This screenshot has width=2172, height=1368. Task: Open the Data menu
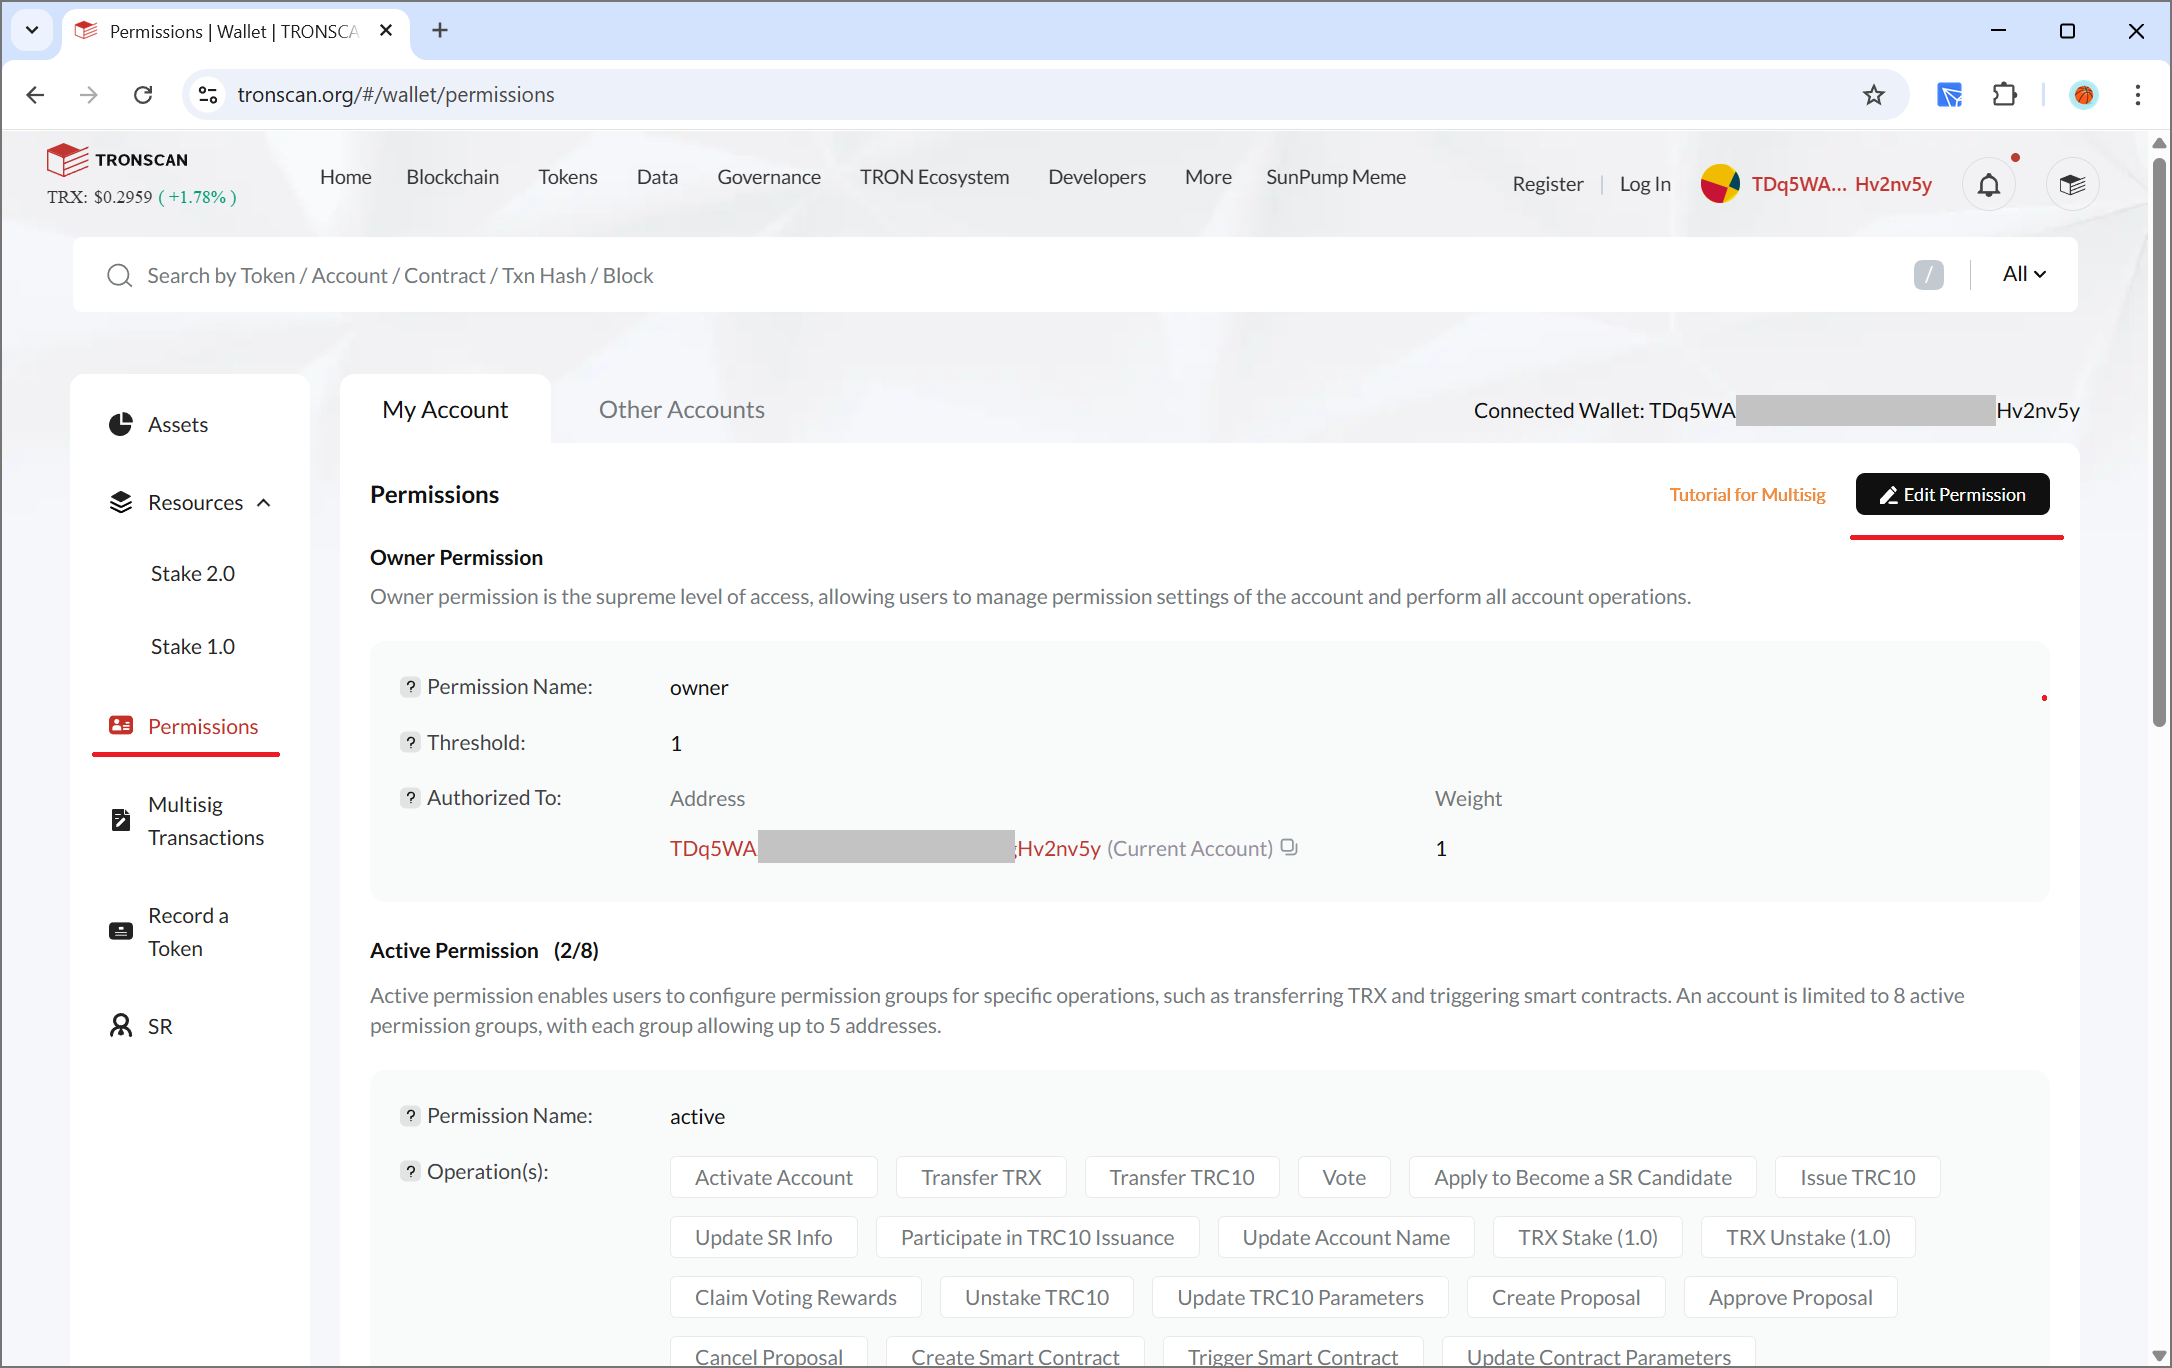point(657,177)
